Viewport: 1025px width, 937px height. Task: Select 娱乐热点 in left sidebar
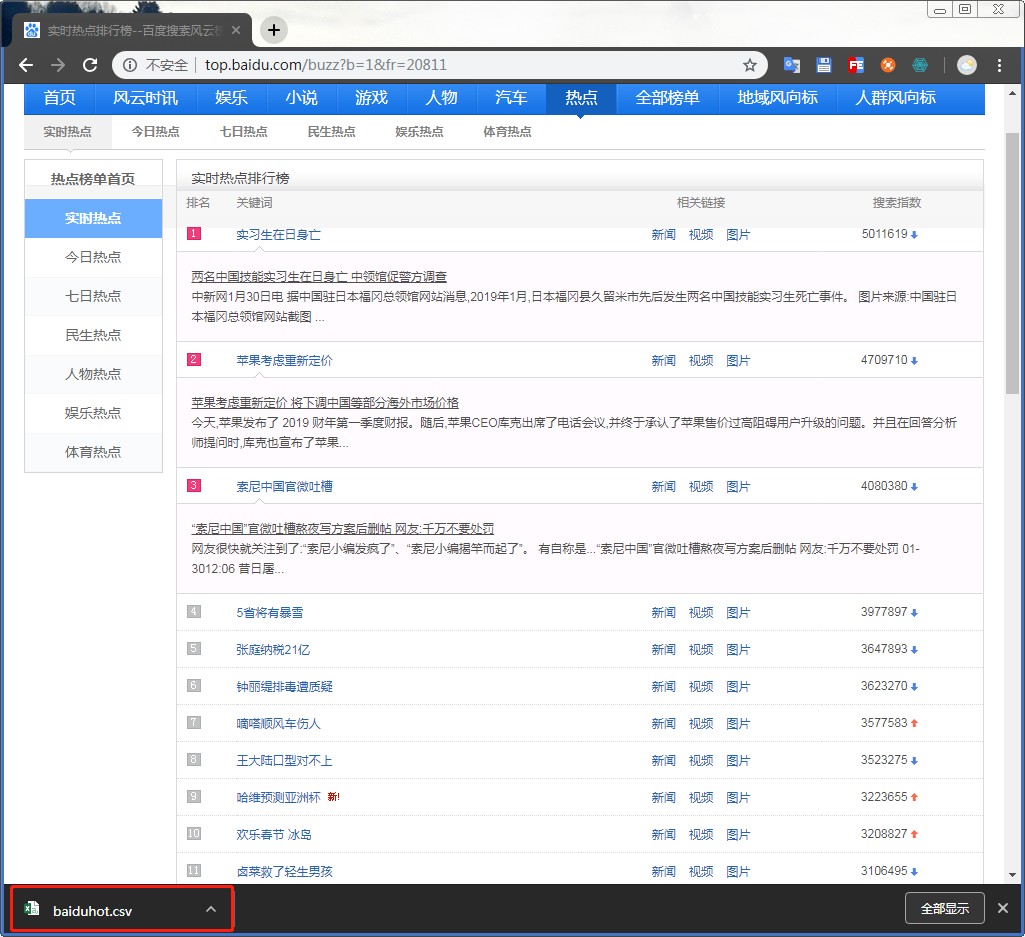93,413
